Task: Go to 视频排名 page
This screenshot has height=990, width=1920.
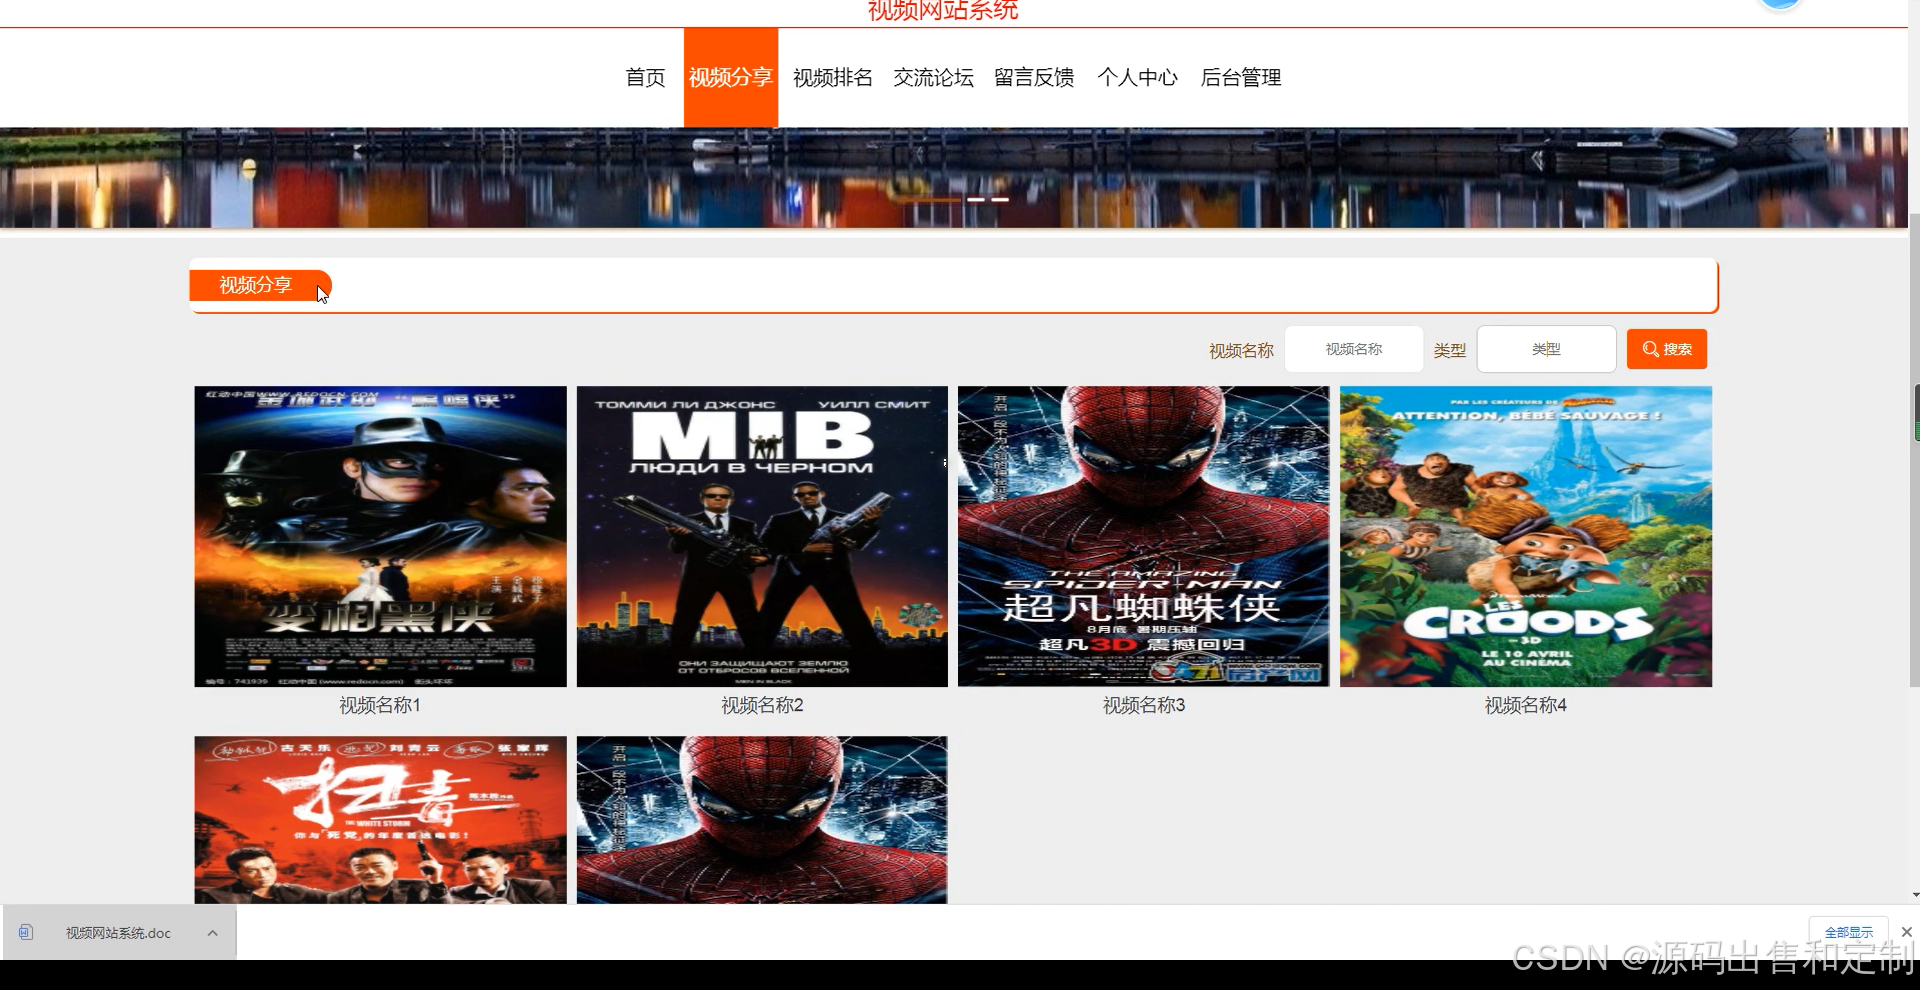Action: pyautogui.click(x=832, y=78)
